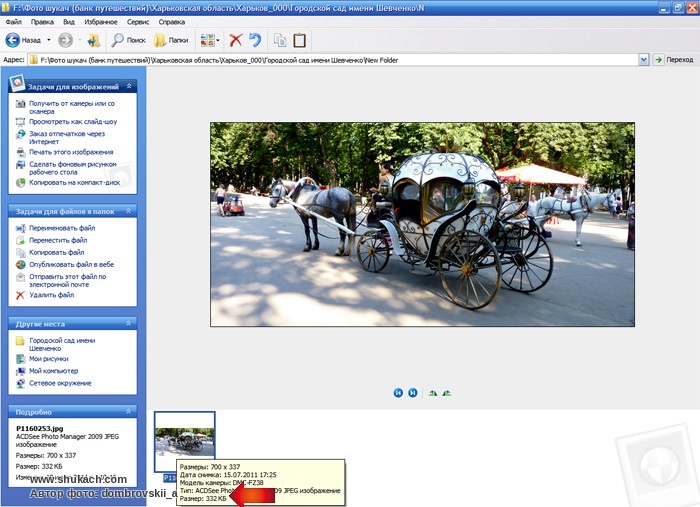The height and width of the screenshot is (507, 700).
Task: Collapse the Задачи для файлов и папок panel
Action: pos(129,211)
